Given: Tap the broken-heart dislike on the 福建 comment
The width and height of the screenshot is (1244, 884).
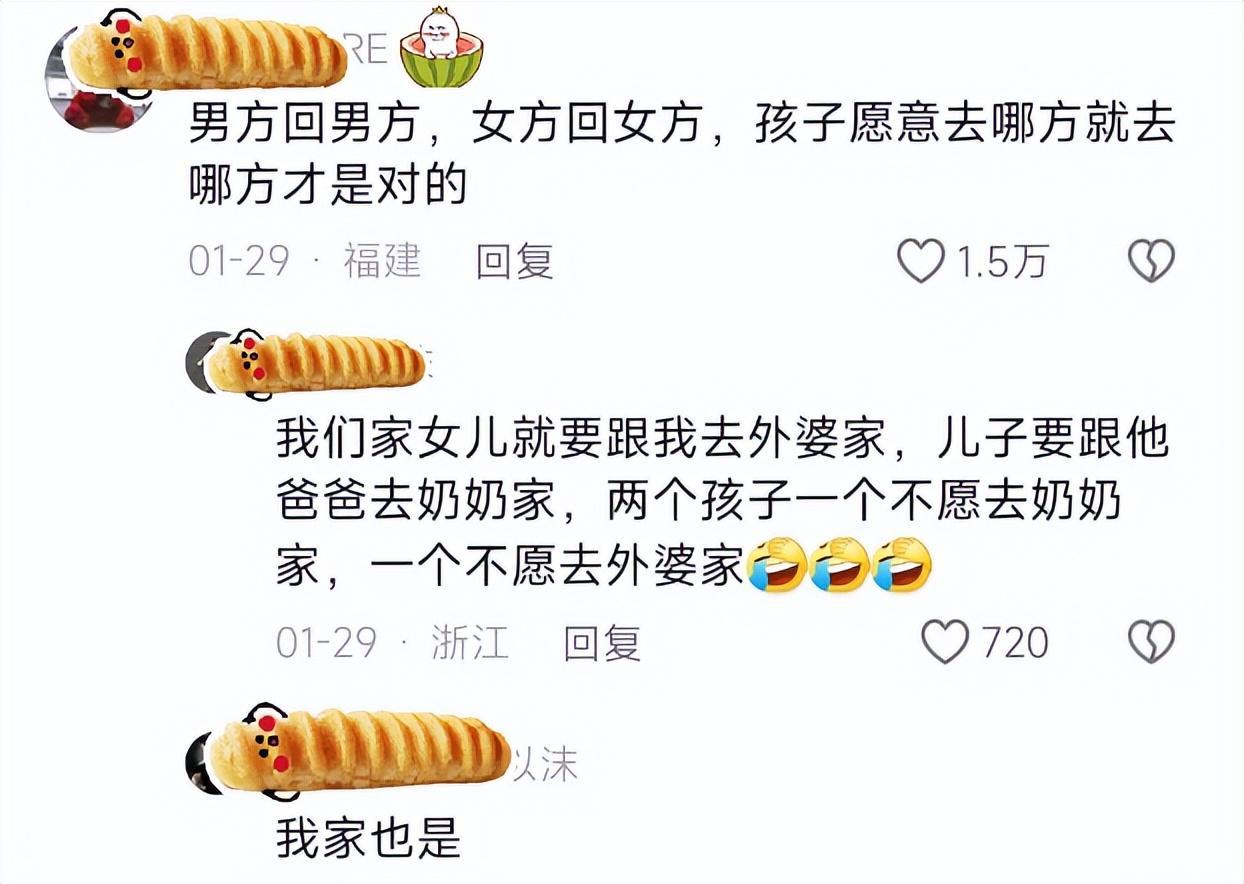Looking at the screenshot, I should (1151, 262).
